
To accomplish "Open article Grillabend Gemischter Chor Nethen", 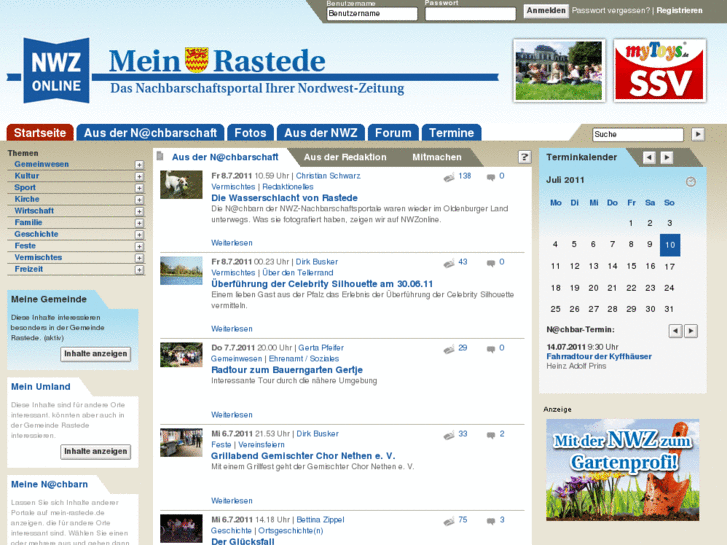I will coord(303,456).
